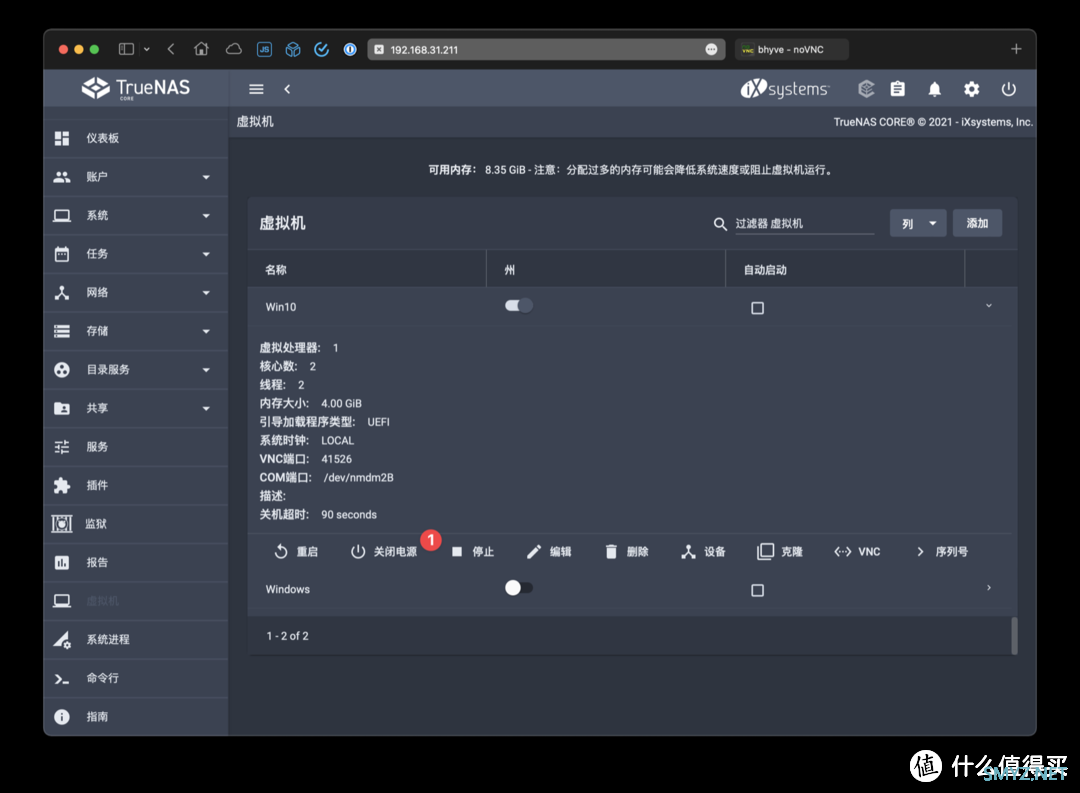Click the cube extension icon
The image size is (1080, 793).
click(x=293, y=49)
